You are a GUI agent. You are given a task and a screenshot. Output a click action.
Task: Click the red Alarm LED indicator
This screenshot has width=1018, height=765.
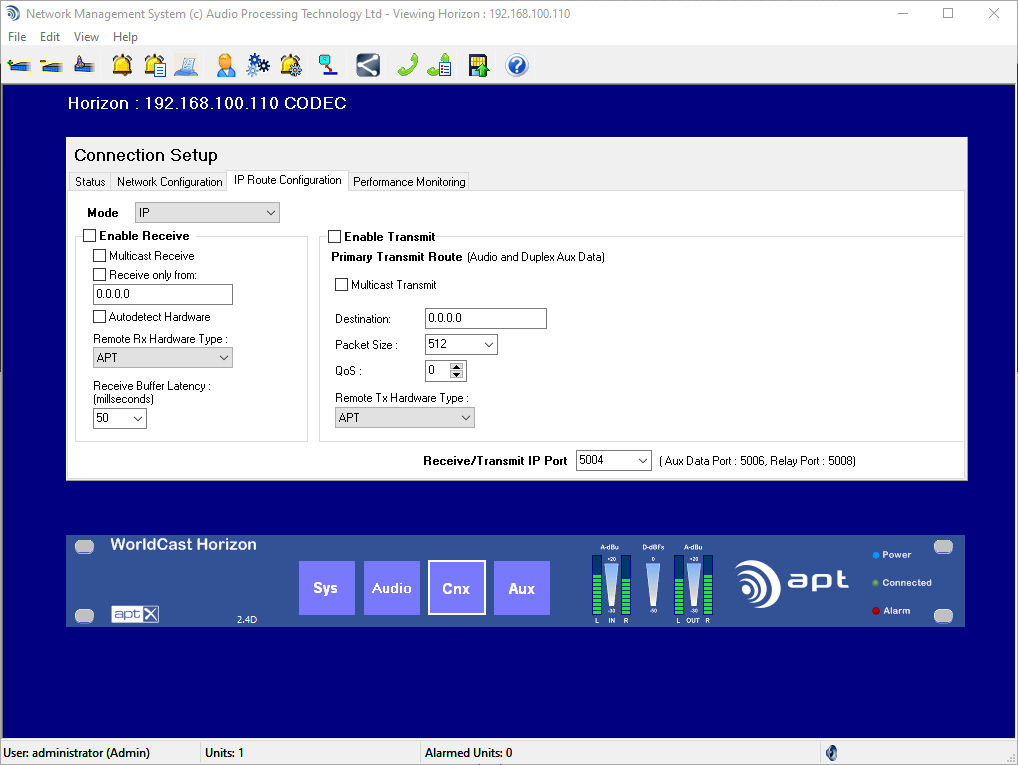[876, 610]
